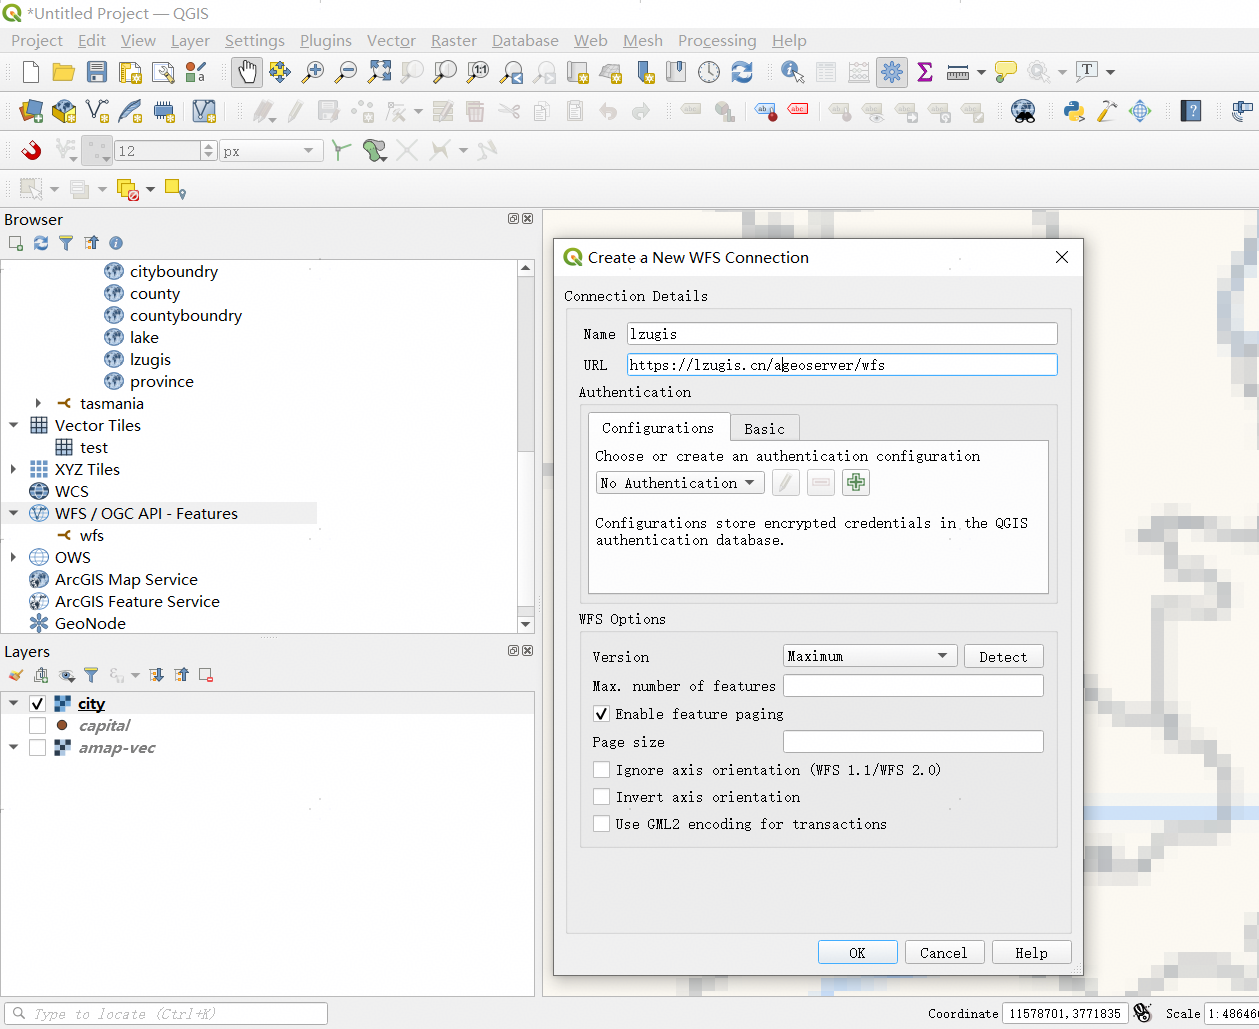1259x1029 pixels.
Task: Open the No Authentication dropdown
Action: [x=680, y=483]
